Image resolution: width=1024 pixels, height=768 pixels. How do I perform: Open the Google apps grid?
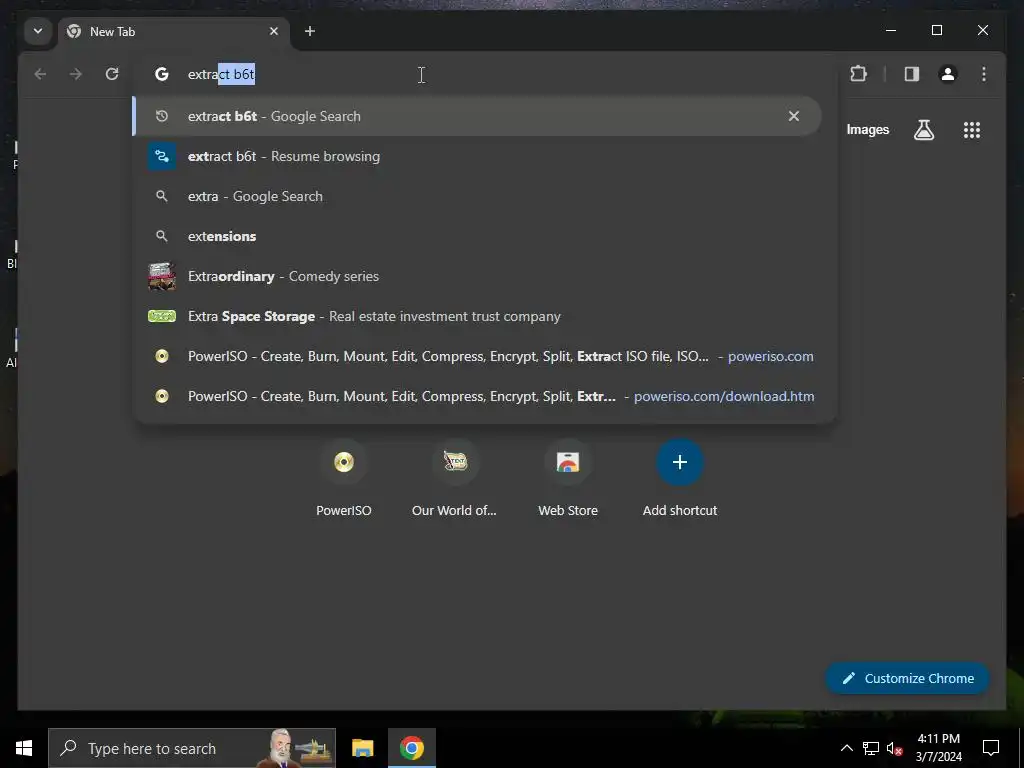972,130
